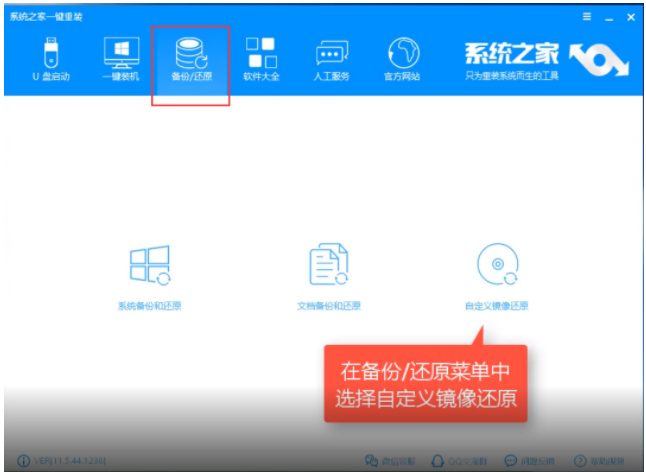Select 系统备份和还原 system backup option
The image size is (646, 472).
(150, 277)
